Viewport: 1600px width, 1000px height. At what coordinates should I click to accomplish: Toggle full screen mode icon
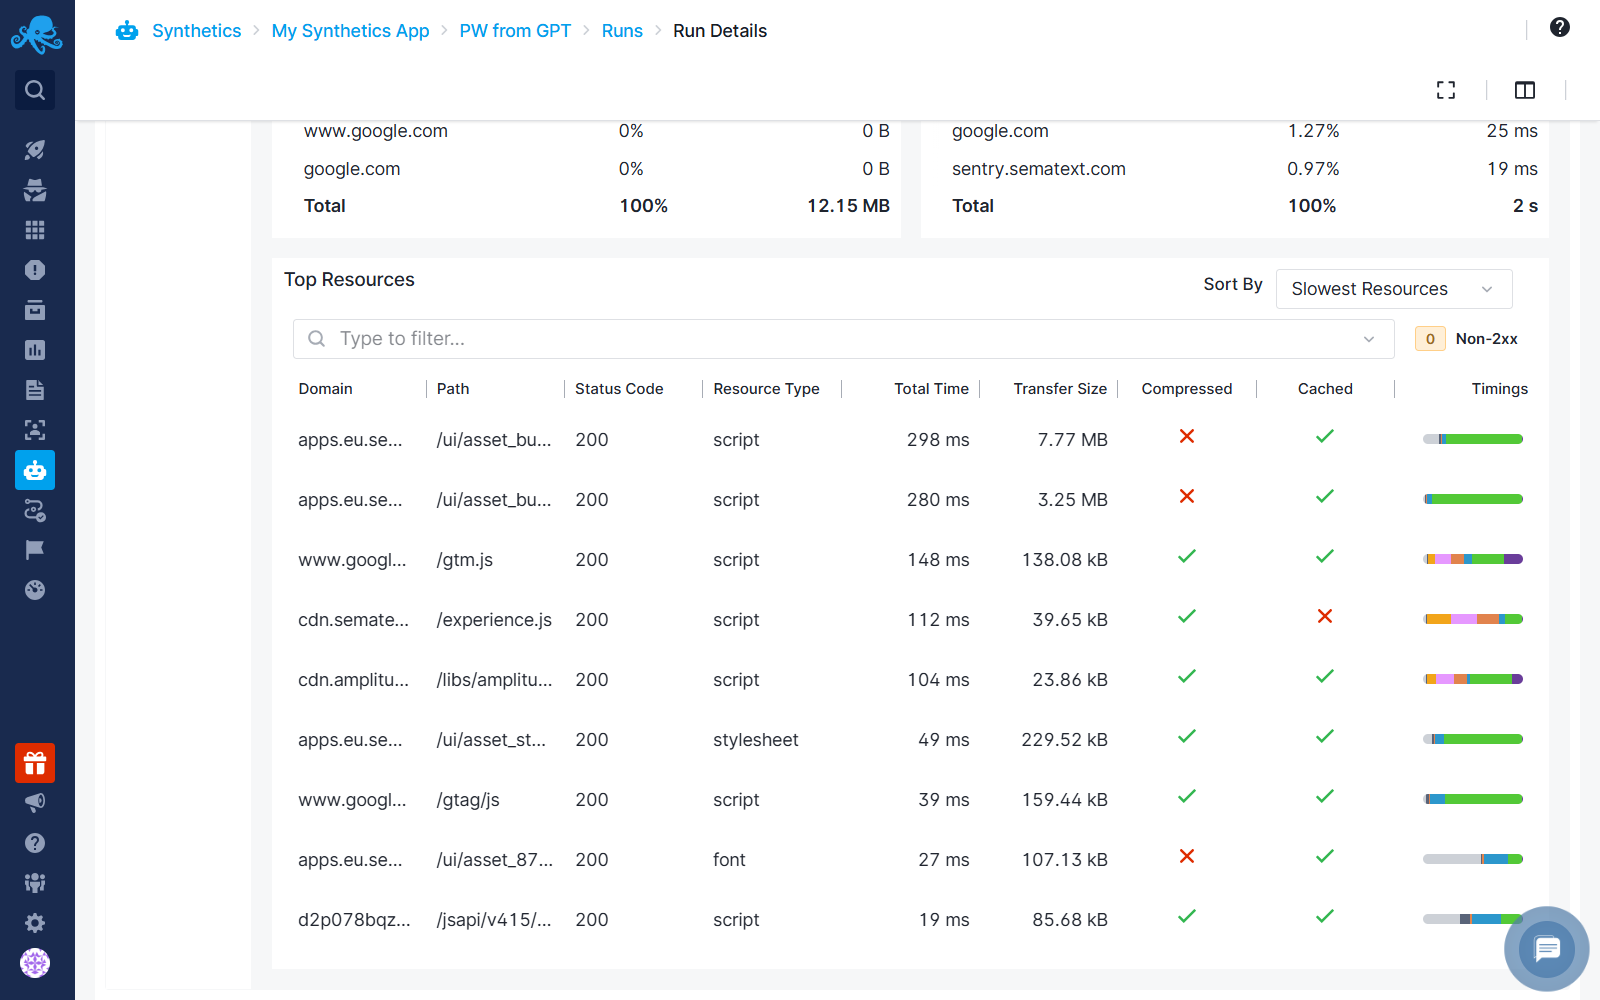point(1446,90)
